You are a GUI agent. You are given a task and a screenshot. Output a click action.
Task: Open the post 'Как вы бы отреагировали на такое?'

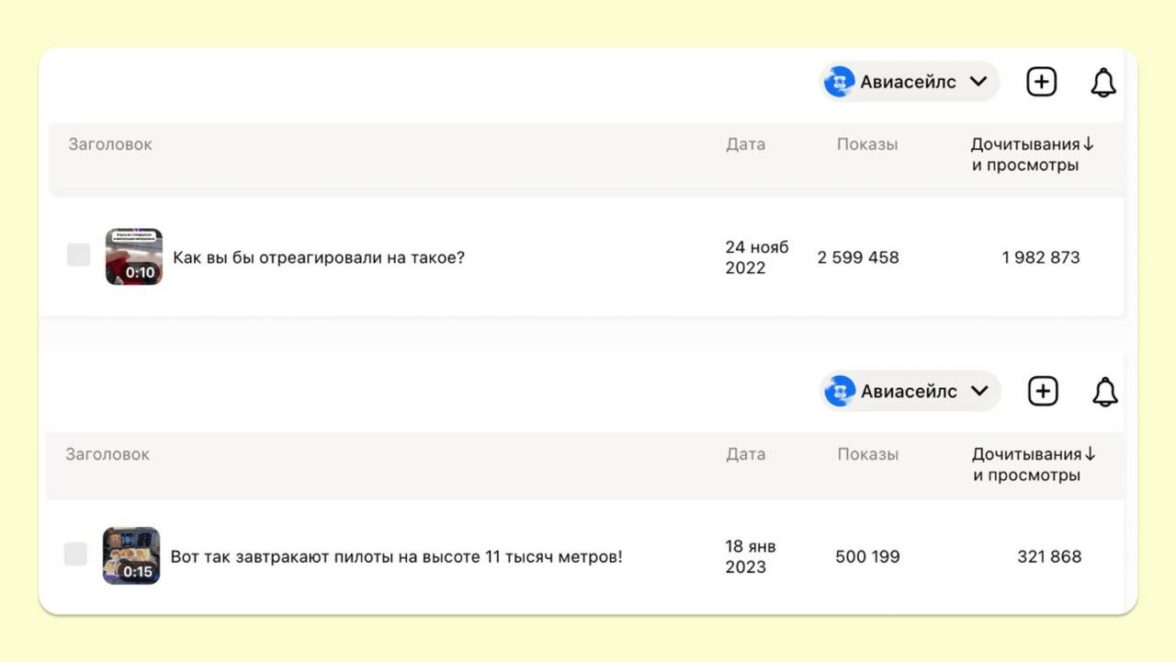pos(318,257)
